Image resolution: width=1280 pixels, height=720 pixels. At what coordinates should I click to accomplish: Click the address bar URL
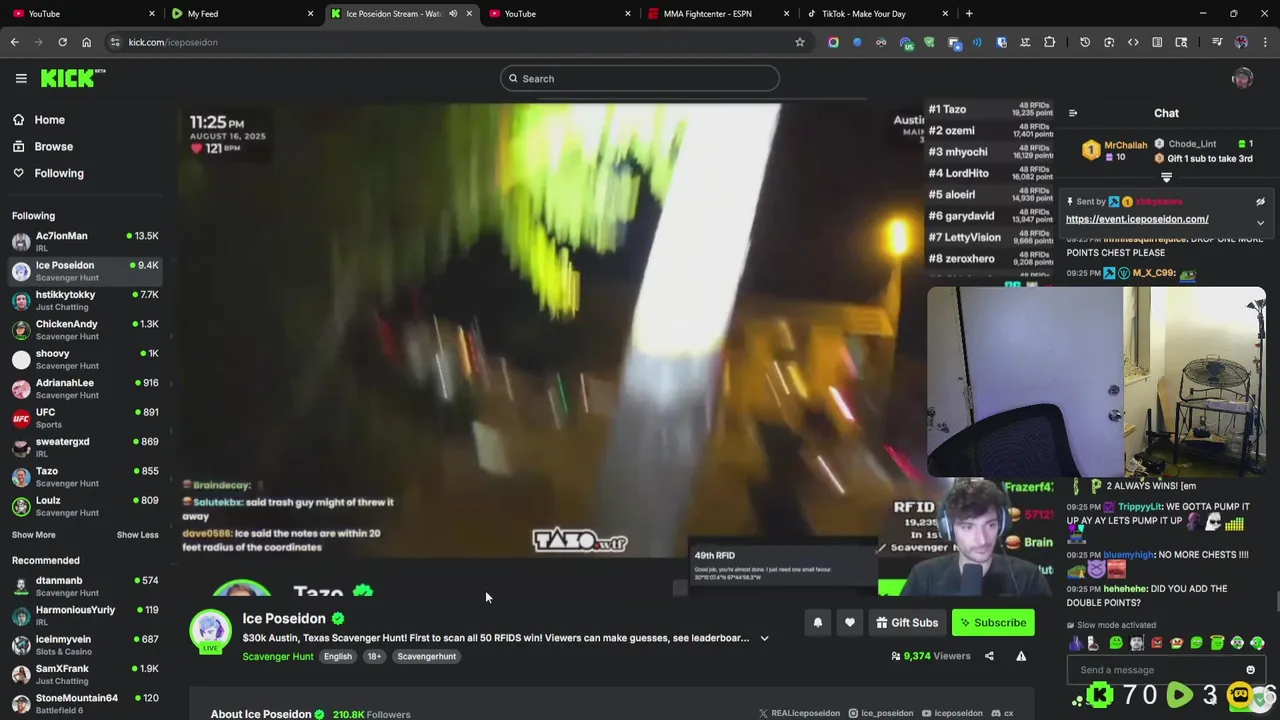pos(173,42)
